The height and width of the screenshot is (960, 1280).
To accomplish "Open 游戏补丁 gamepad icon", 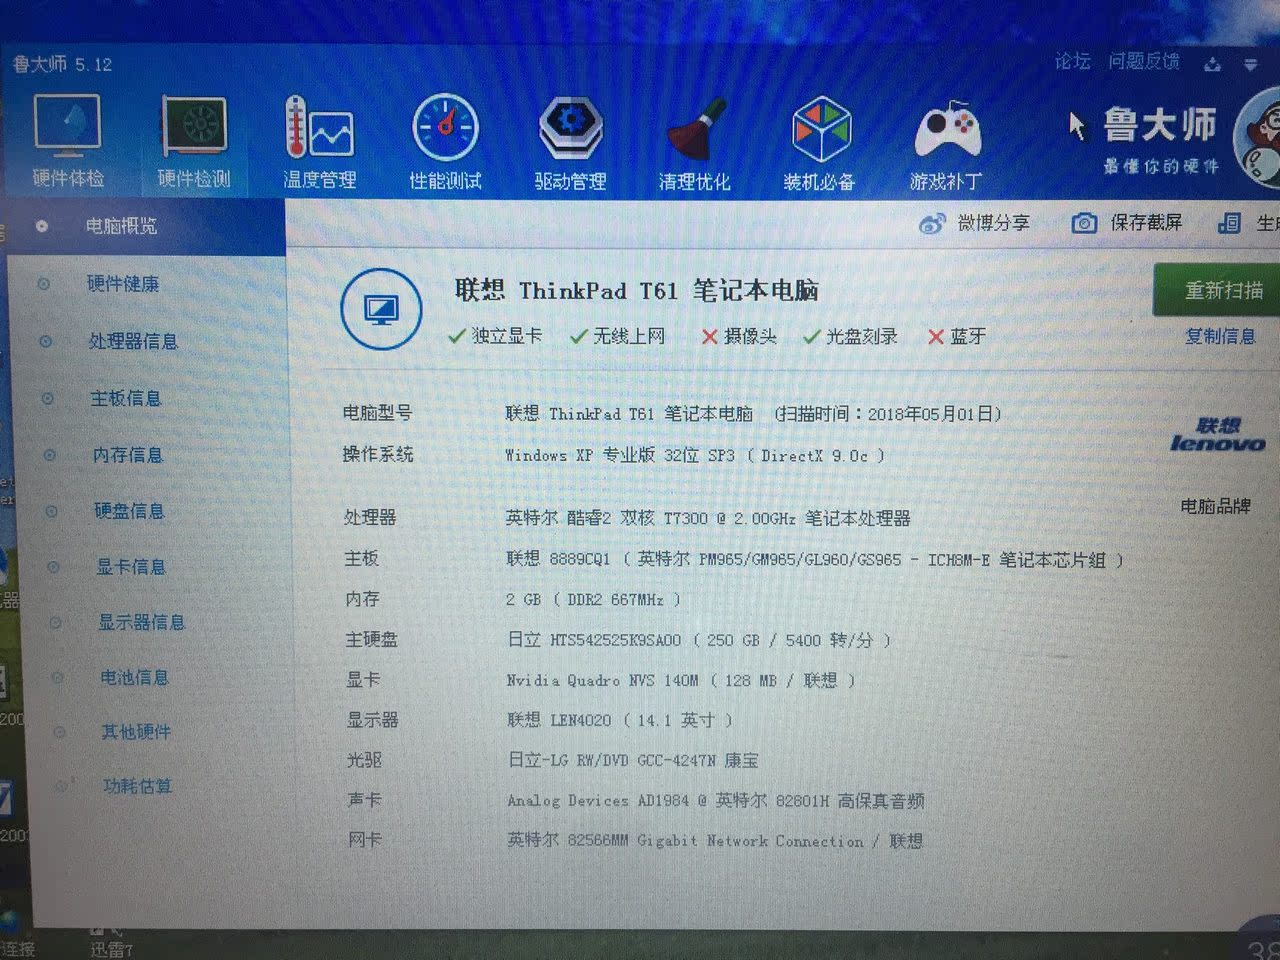I will 946,144.
